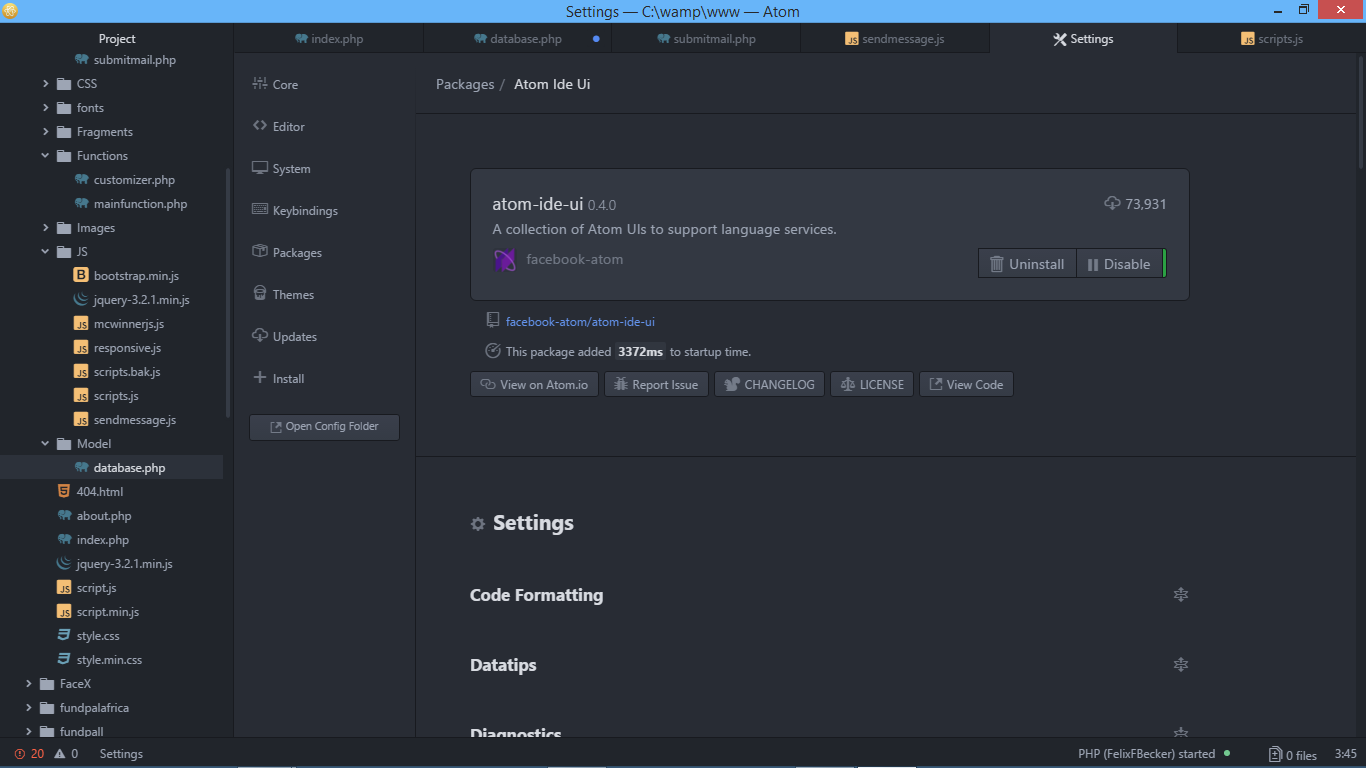
Task: Open the facebook-atom/atom-ide-ui repository link
Action: [x=582, y=321]
